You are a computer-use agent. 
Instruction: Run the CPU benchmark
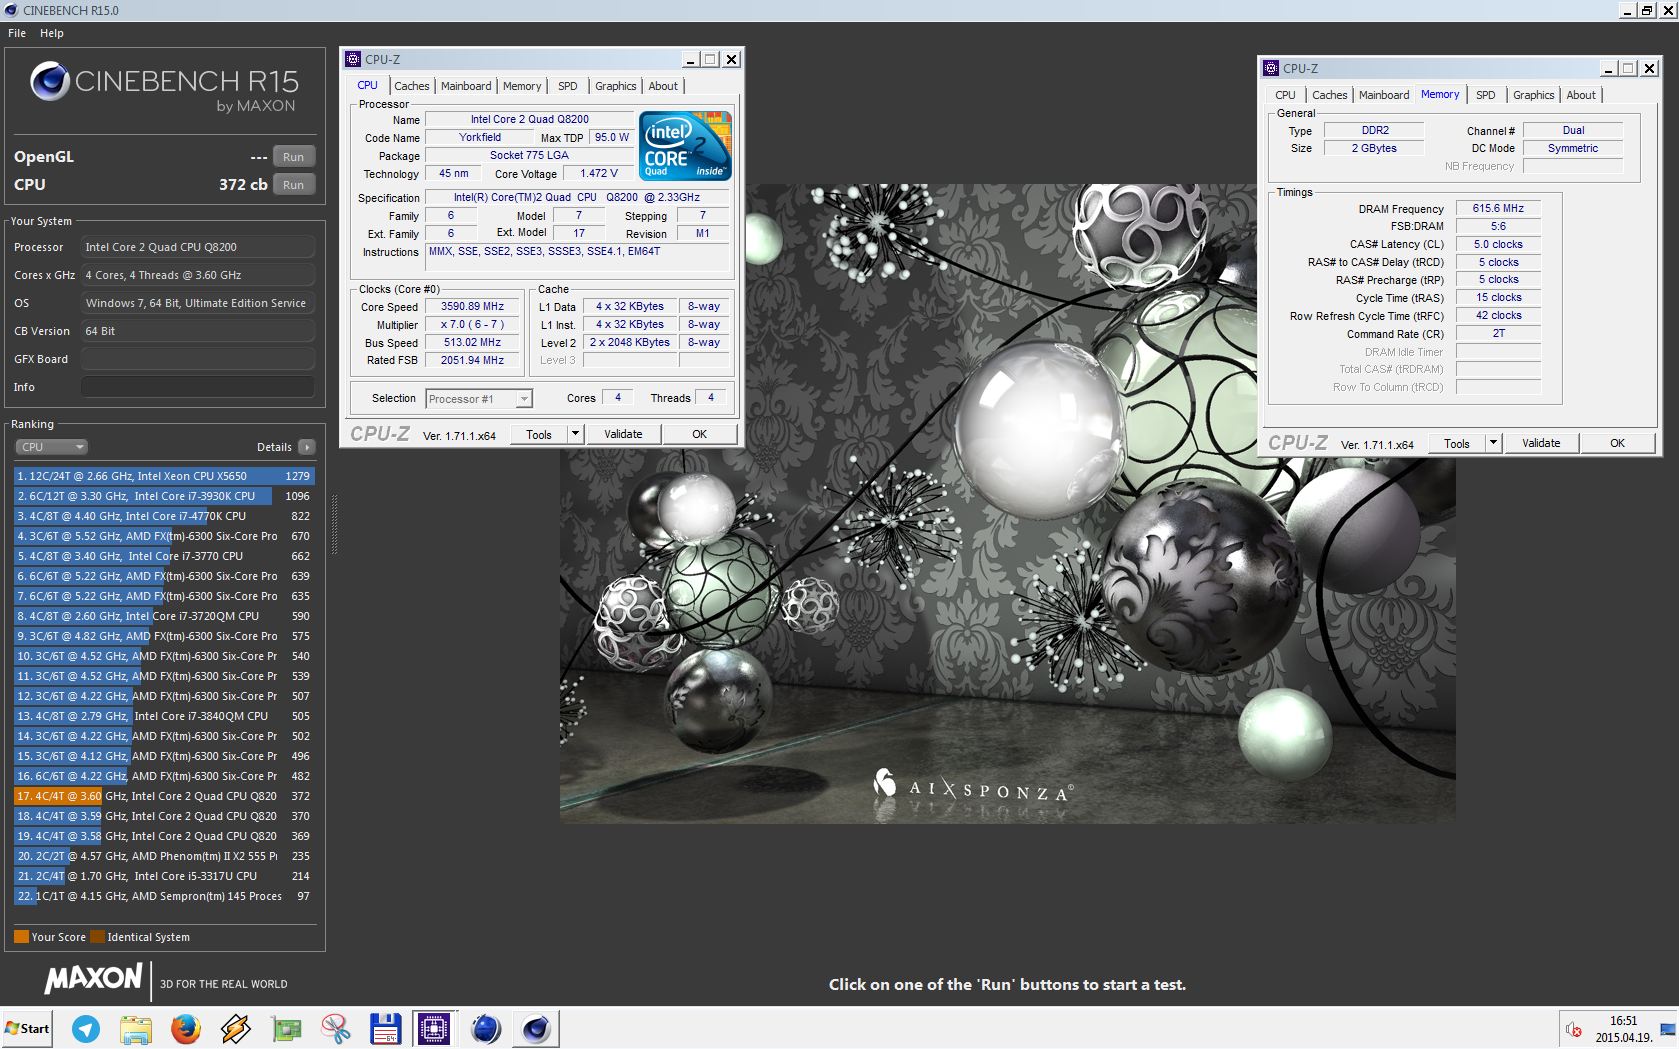click(x=293, y=185)
